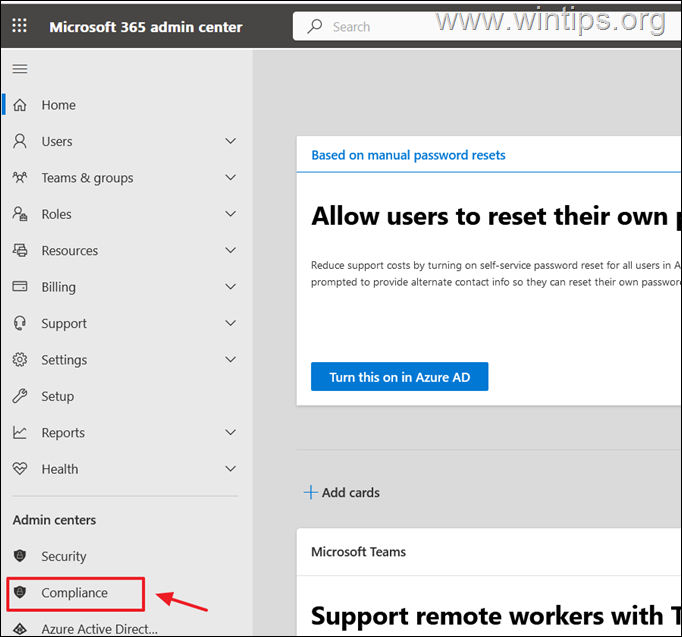This screenshot has width=682, height=637.
Task: Expand the Health chevron
Action: click(231, 469)
